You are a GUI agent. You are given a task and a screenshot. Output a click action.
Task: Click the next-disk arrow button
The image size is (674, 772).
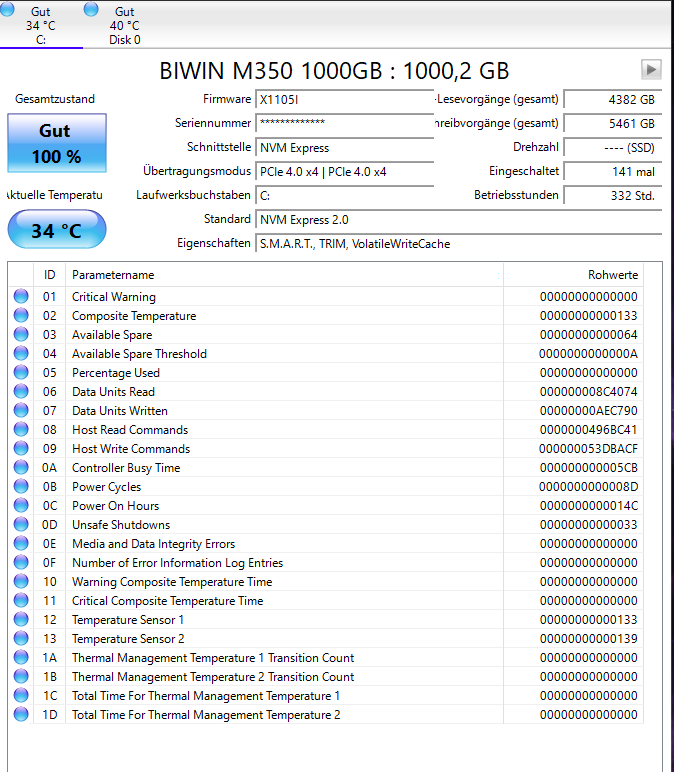651,69
